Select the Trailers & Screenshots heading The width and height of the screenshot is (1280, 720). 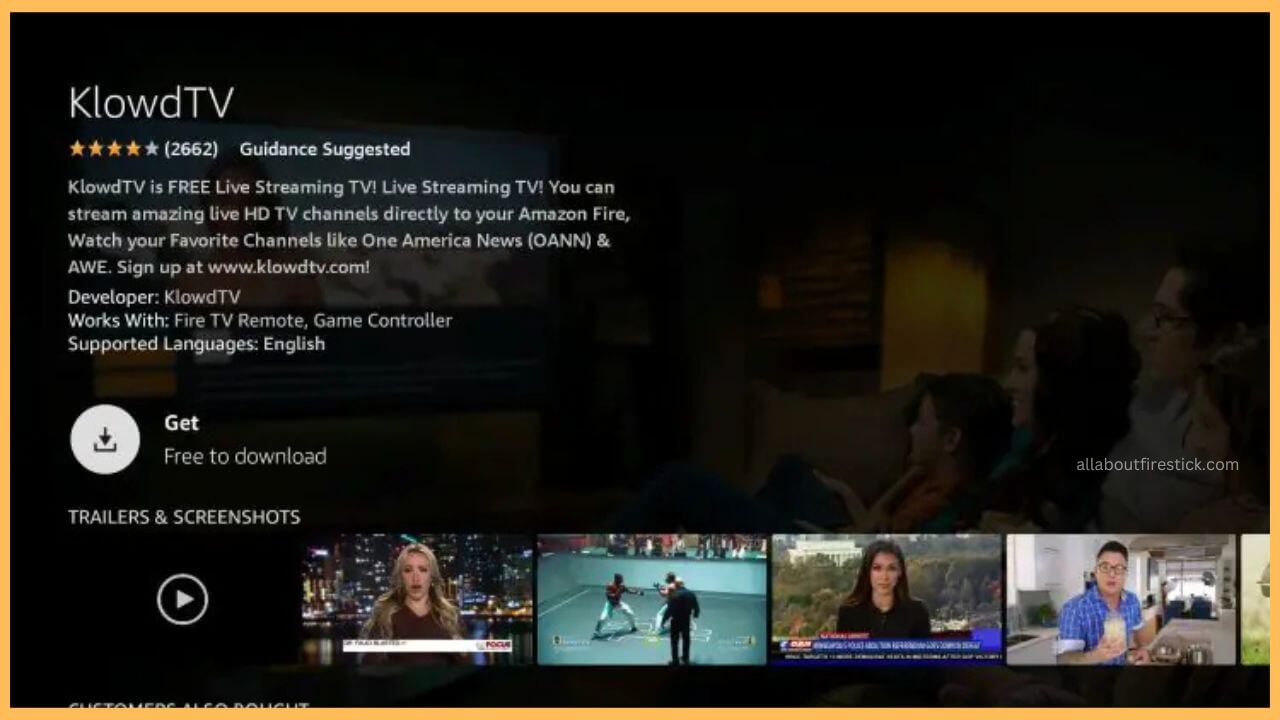(x=184, y=517)
